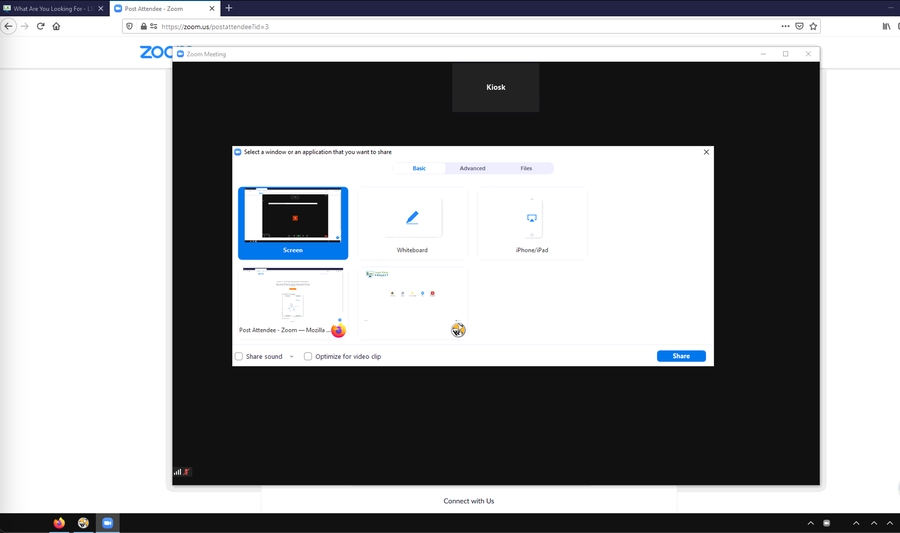Open a new browser tab
This screenshot has height=533, width=900.
[x=229, y=8]
